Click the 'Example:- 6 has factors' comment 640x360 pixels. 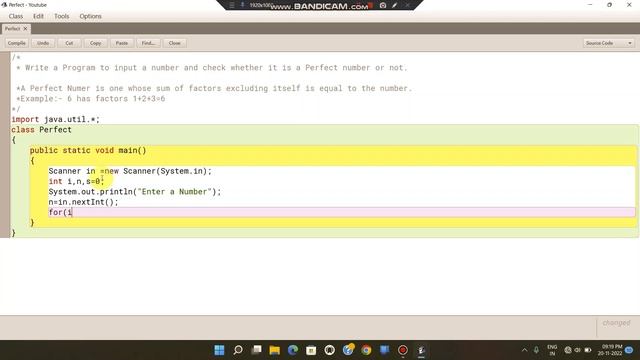point(90,99)
